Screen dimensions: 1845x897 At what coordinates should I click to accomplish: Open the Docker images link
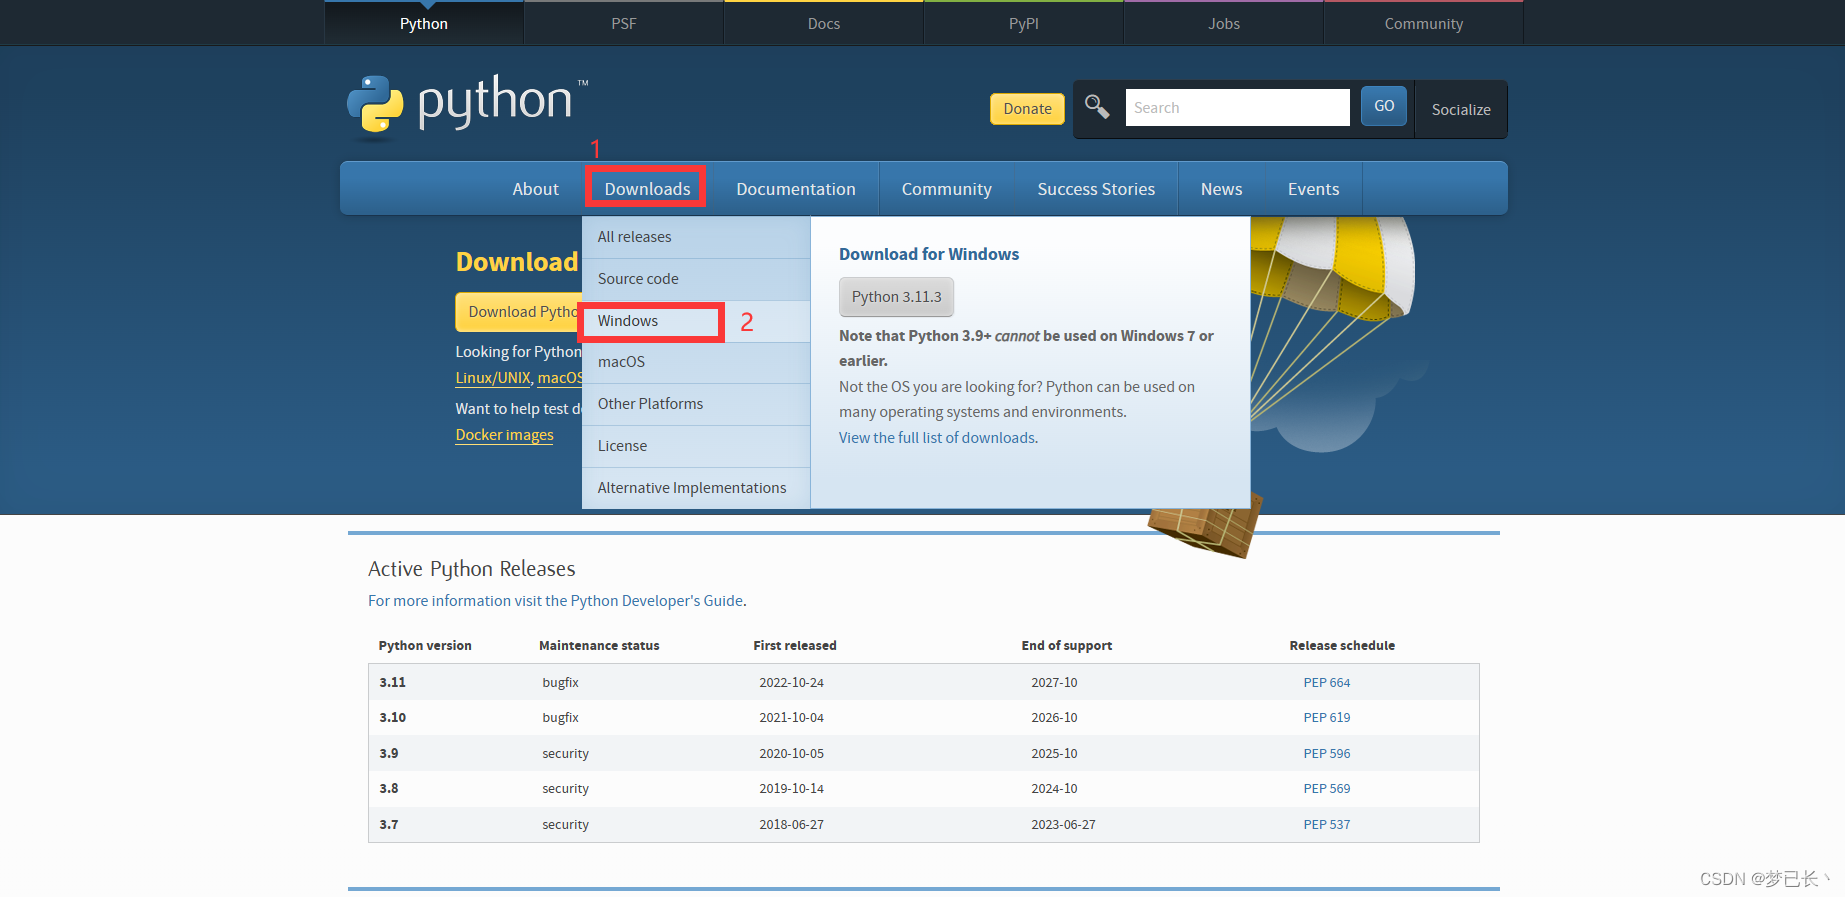[x=504, y=435]
